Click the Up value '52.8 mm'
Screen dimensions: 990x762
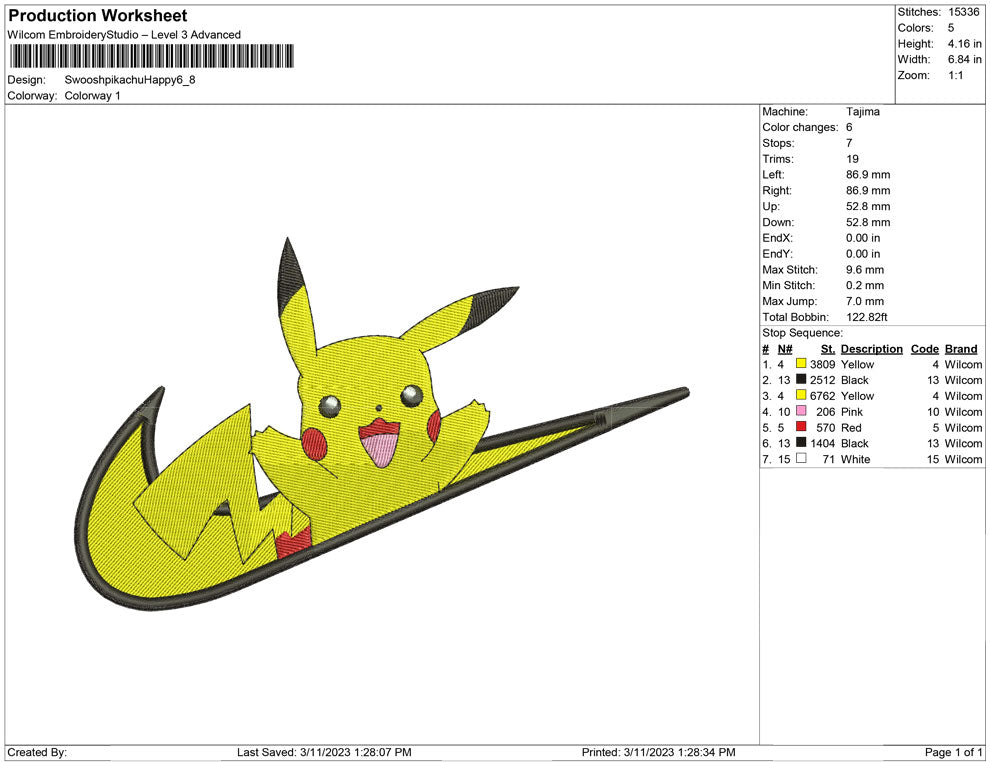[868, 206]
